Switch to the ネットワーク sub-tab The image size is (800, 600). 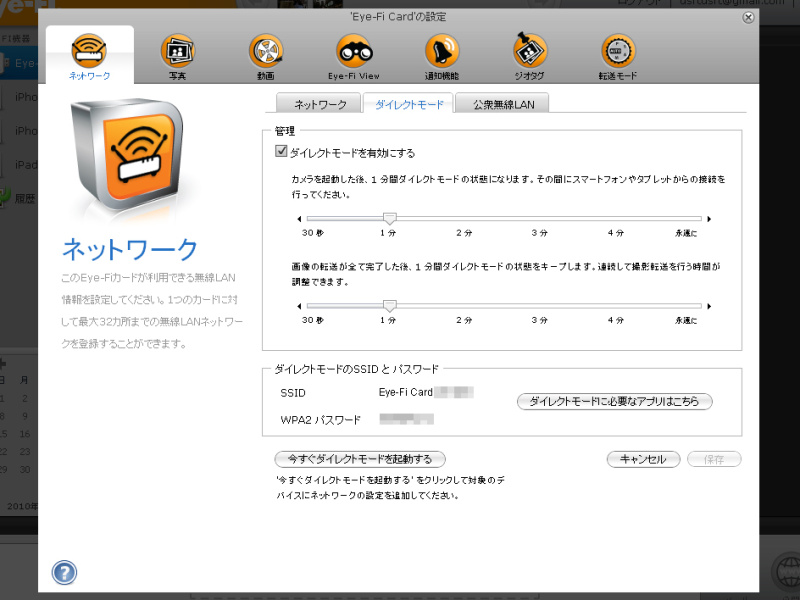tap(320, 105)
